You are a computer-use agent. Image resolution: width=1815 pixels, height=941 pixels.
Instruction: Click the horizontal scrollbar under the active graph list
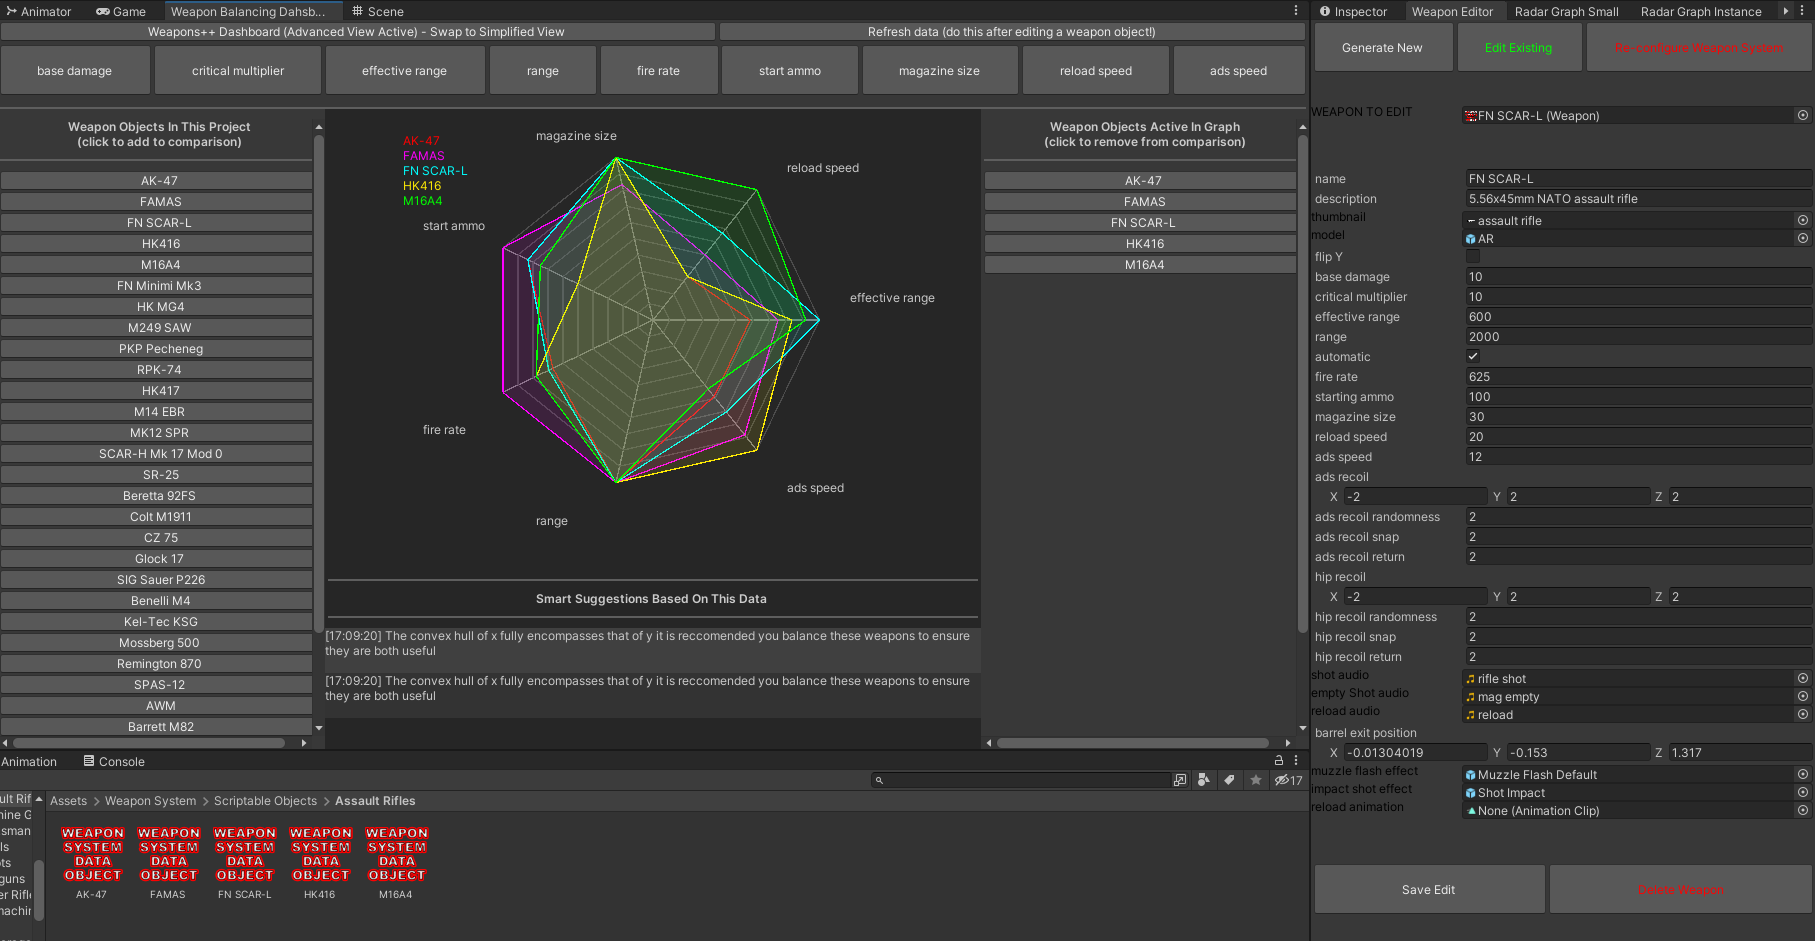pos(1133,743)
